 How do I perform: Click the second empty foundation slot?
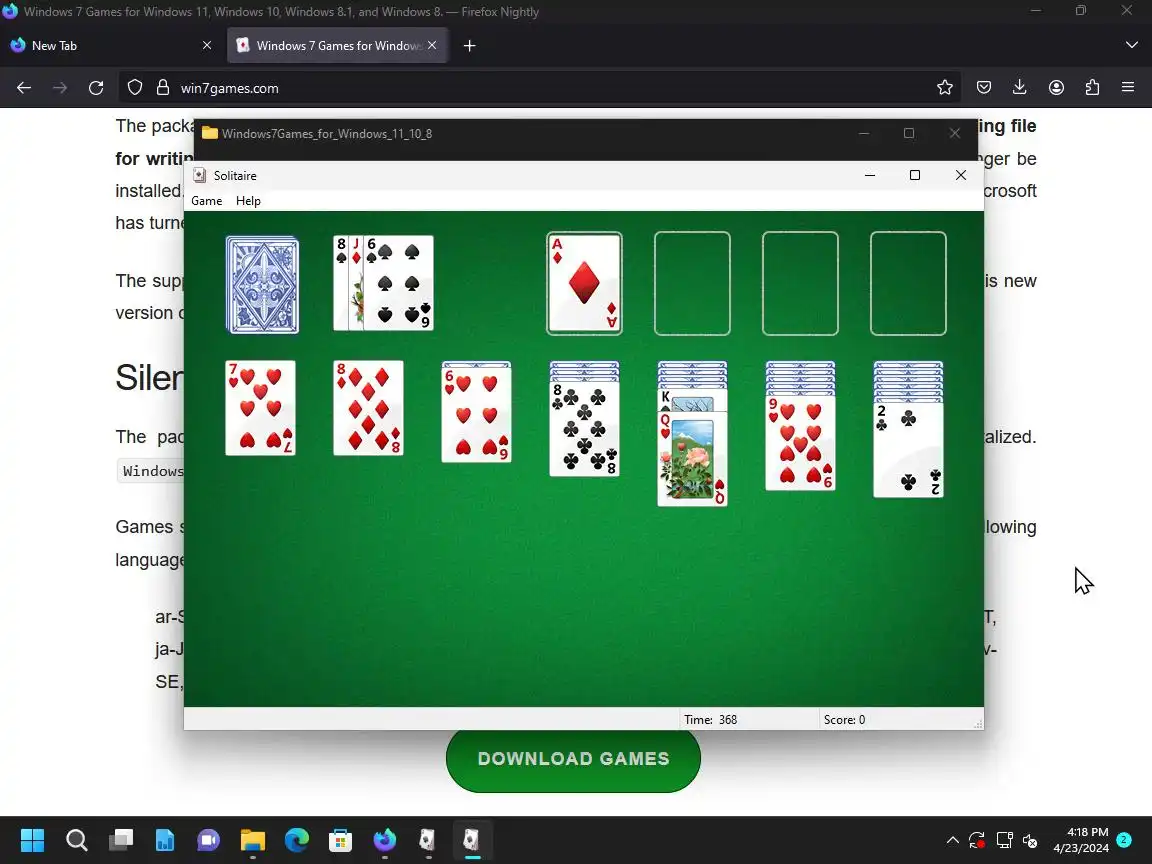[x=692, y=284]
